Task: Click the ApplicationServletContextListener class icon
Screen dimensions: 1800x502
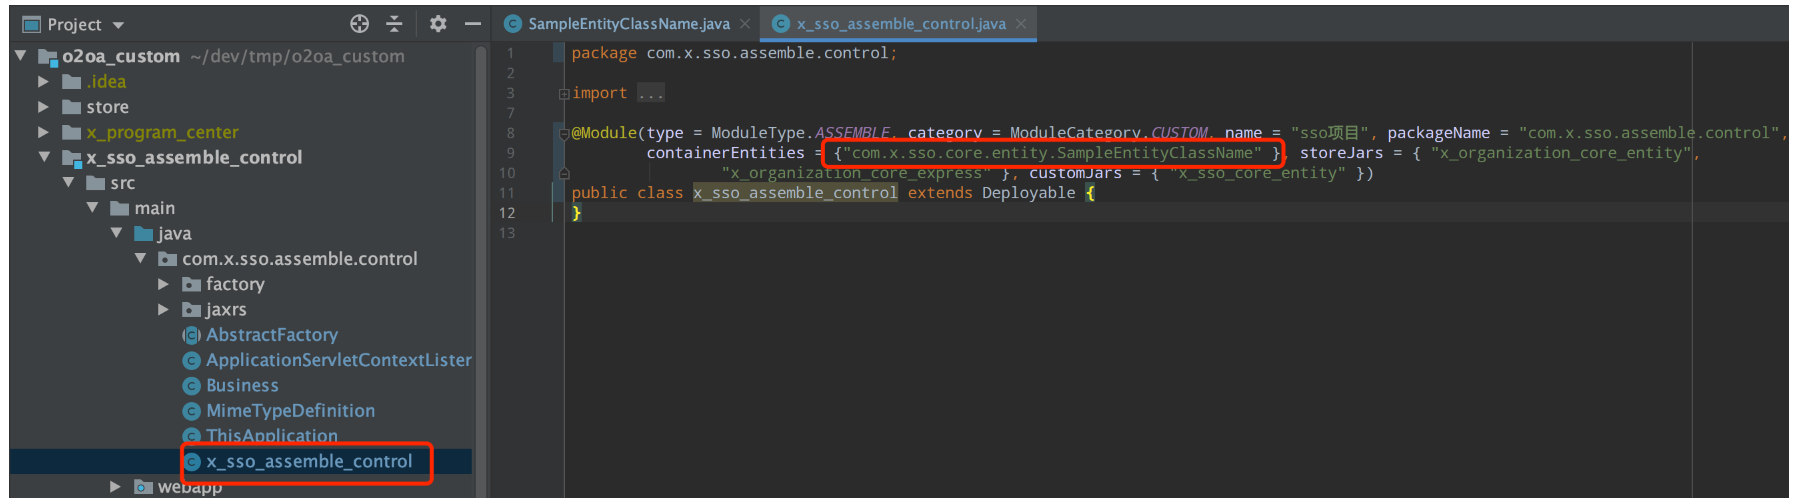Action: point(192,360)
